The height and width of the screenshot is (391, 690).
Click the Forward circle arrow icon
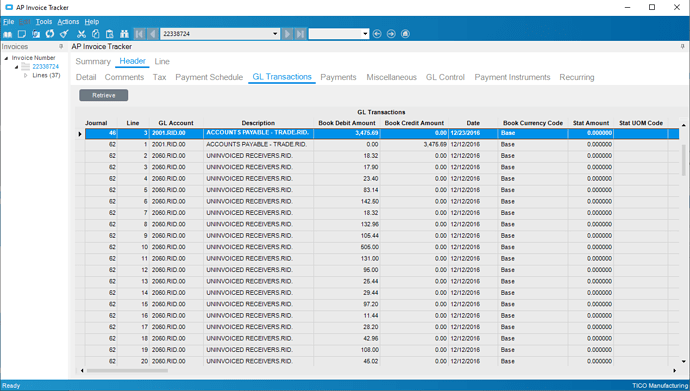click(x=391, y=34)
